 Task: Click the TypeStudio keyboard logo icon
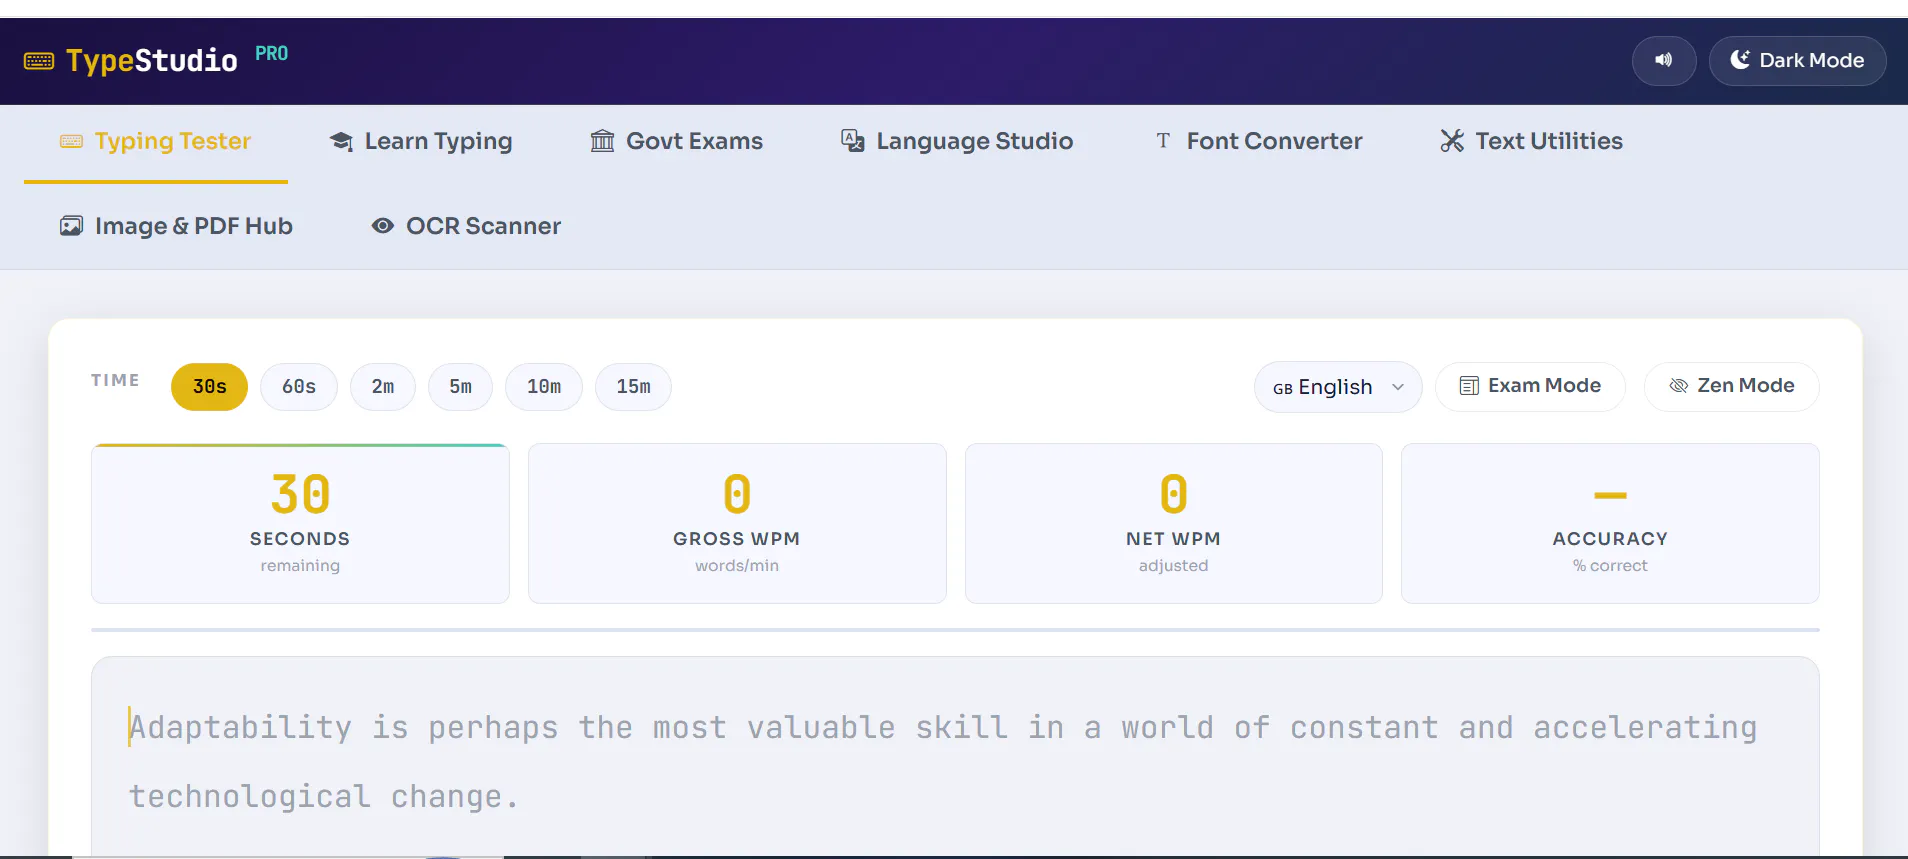pyautogui.click(x=39, y=61)
